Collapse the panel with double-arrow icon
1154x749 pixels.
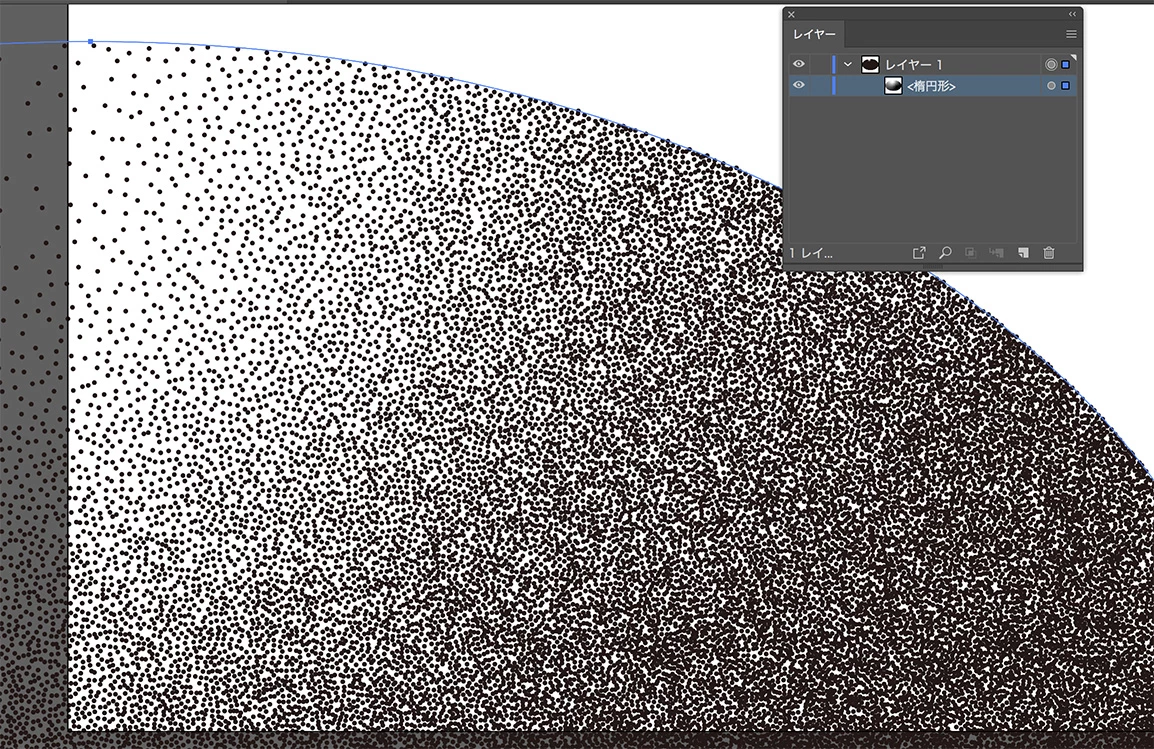coord(1072,14)
